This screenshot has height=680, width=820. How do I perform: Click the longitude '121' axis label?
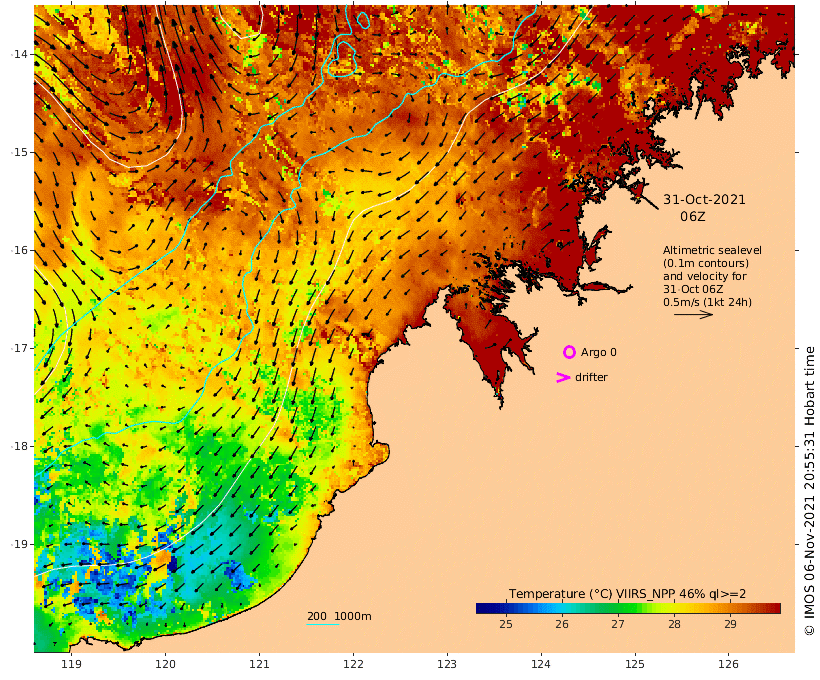tap(259, 664)
